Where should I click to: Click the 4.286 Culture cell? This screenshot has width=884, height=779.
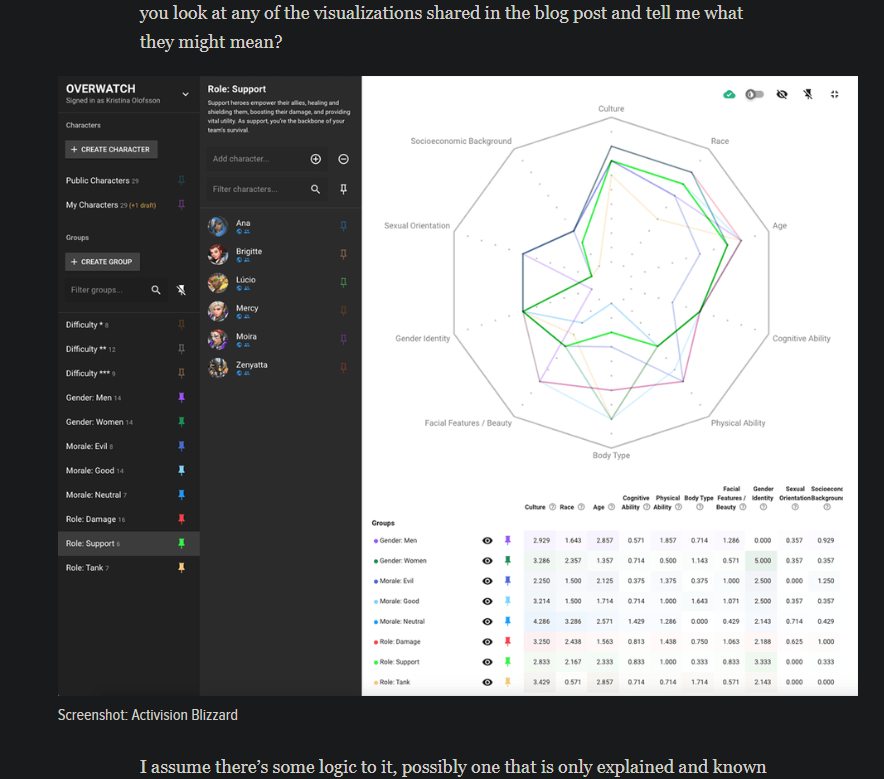(x=541, y=622)
